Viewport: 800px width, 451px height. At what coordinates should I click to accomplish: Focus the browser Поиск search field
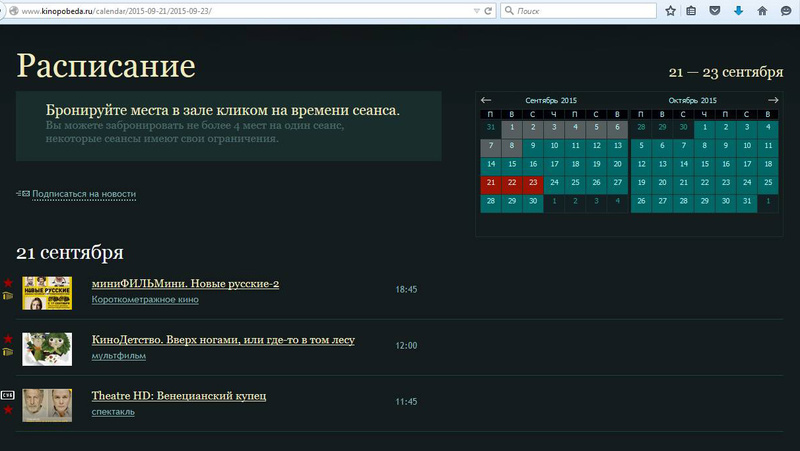(578, 11)
